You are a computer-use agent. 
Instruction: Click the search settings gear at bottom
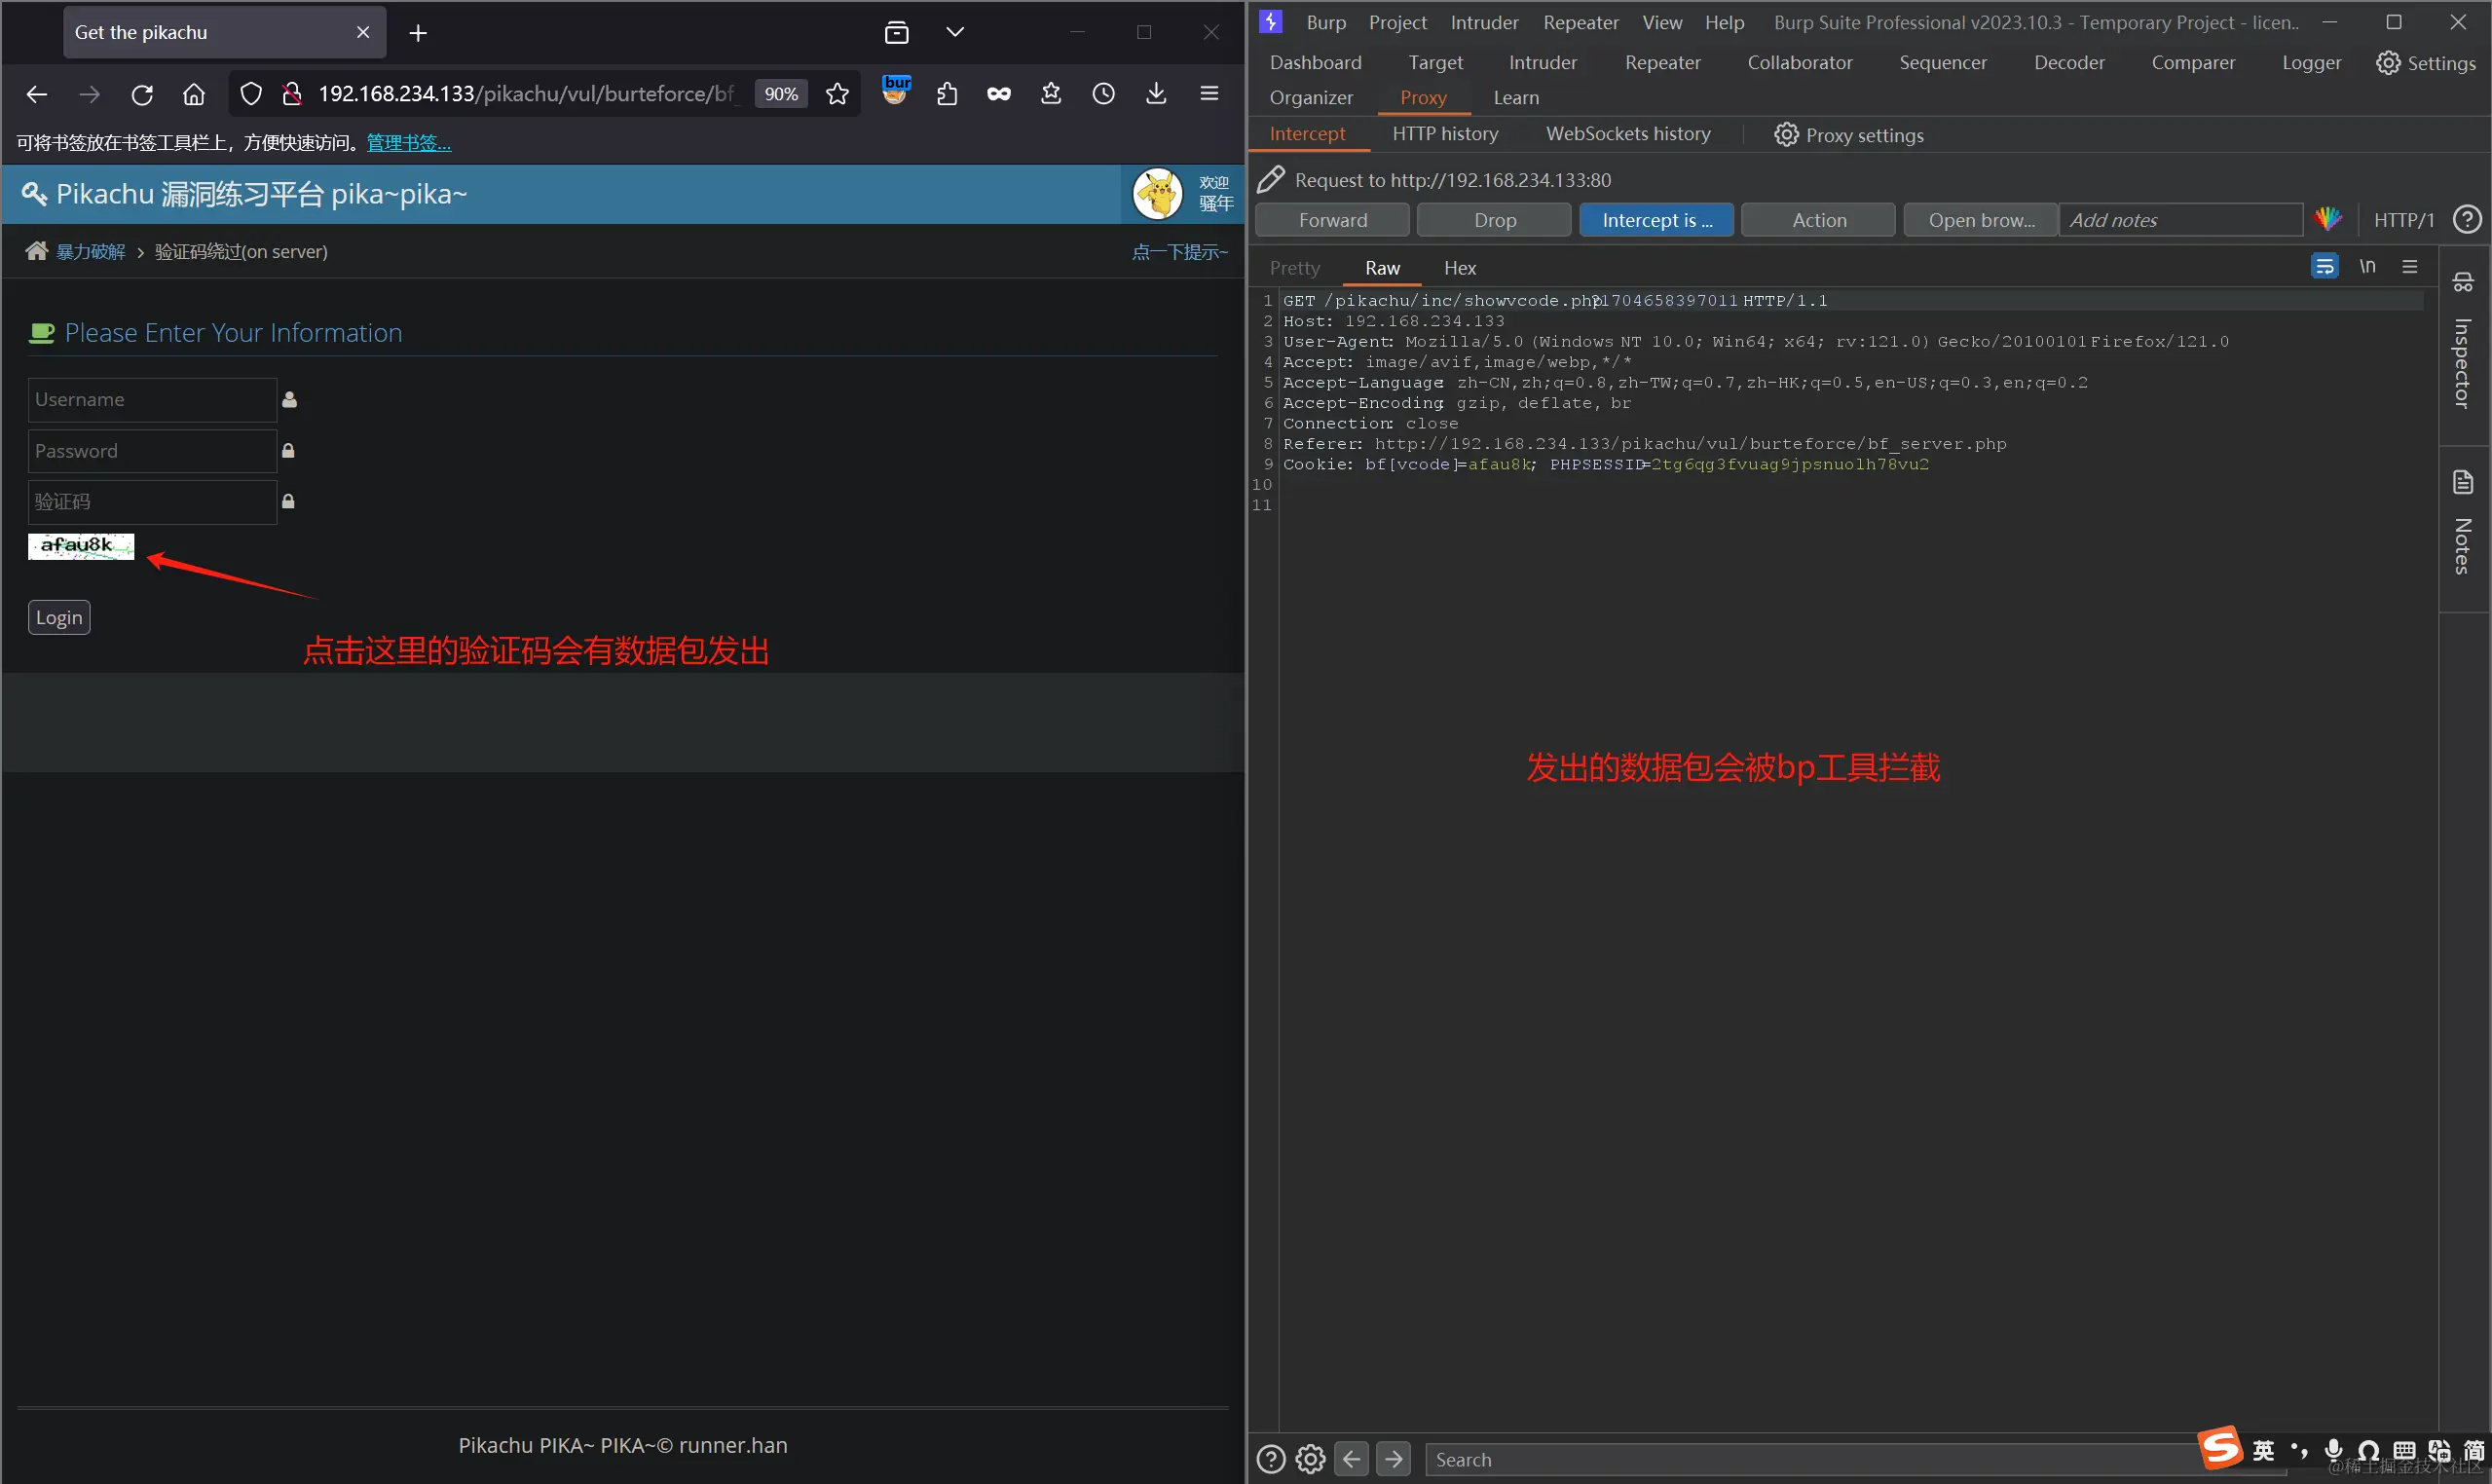[1310, 1460]
